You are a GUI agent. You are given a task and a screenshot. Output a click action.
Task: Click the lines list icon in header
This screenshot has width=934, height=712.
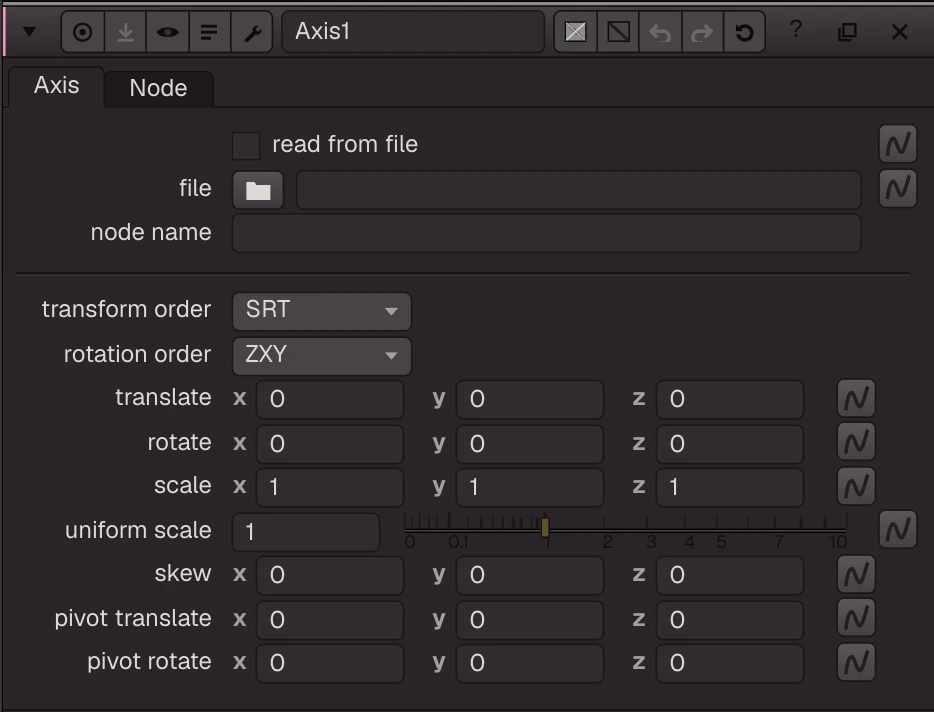[x=209, y=32]
